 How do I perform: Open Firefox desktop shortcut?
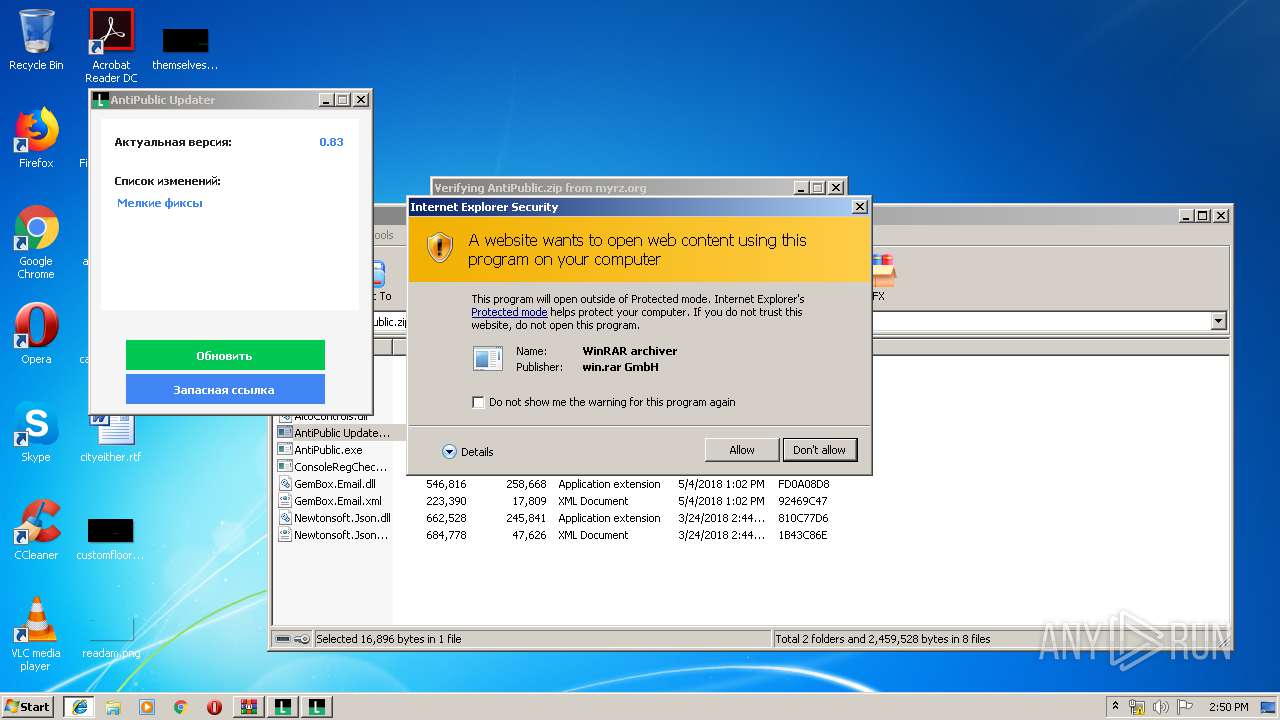[36, 138]
